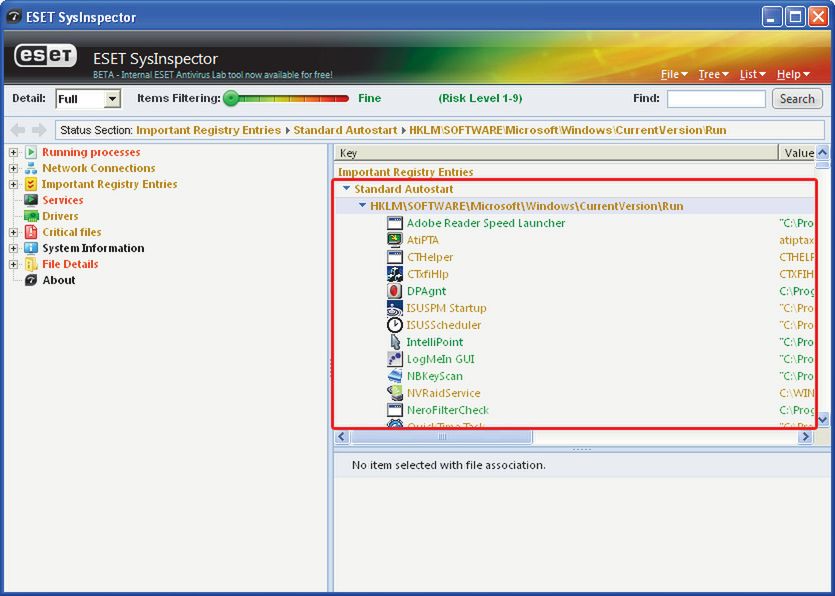
Task: Expand the System Information node
Action: [x=13, y=249]
